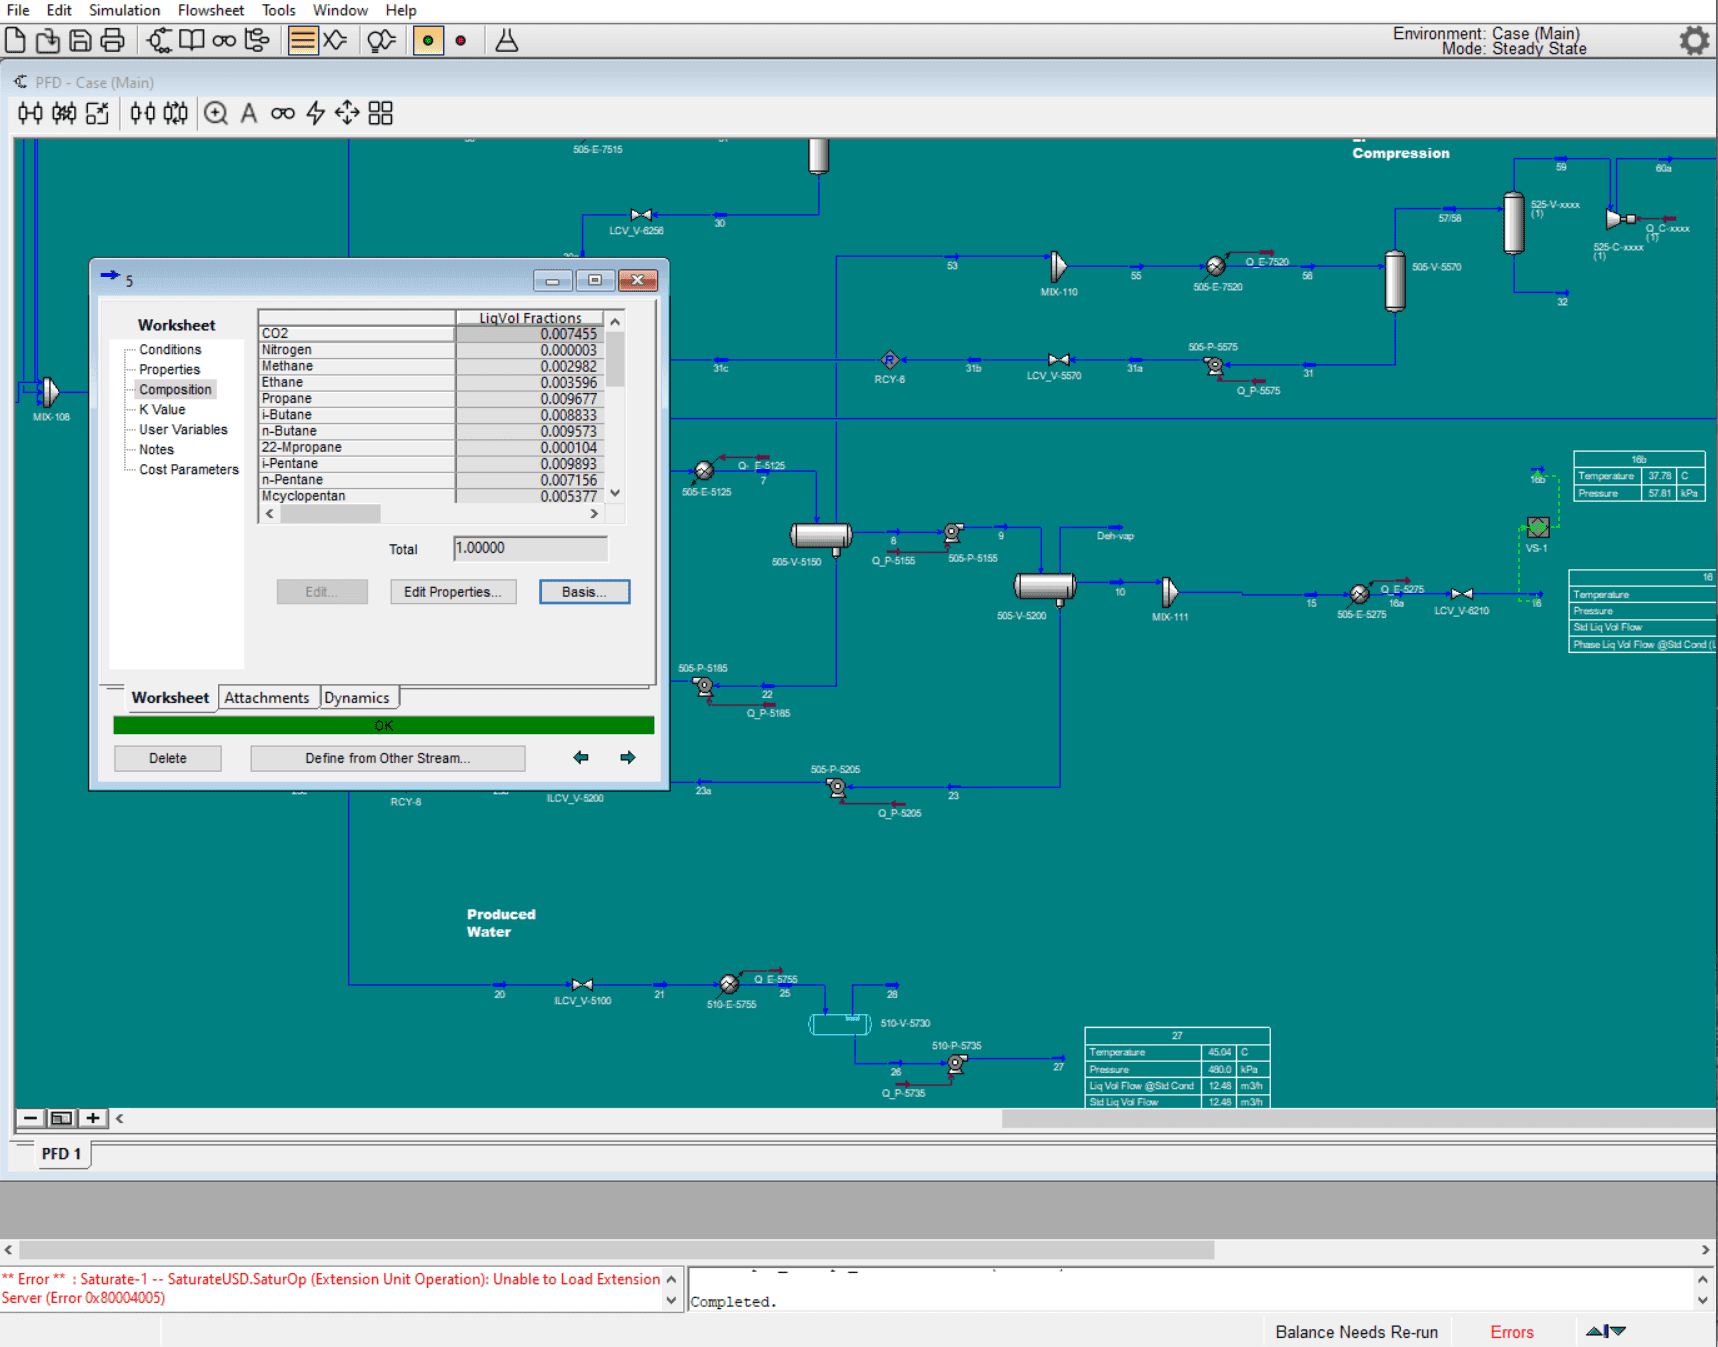This screenshot has width=1718, height=1347.
Task: Select Notes in Worksheet tree
Action: pos(156,449)
